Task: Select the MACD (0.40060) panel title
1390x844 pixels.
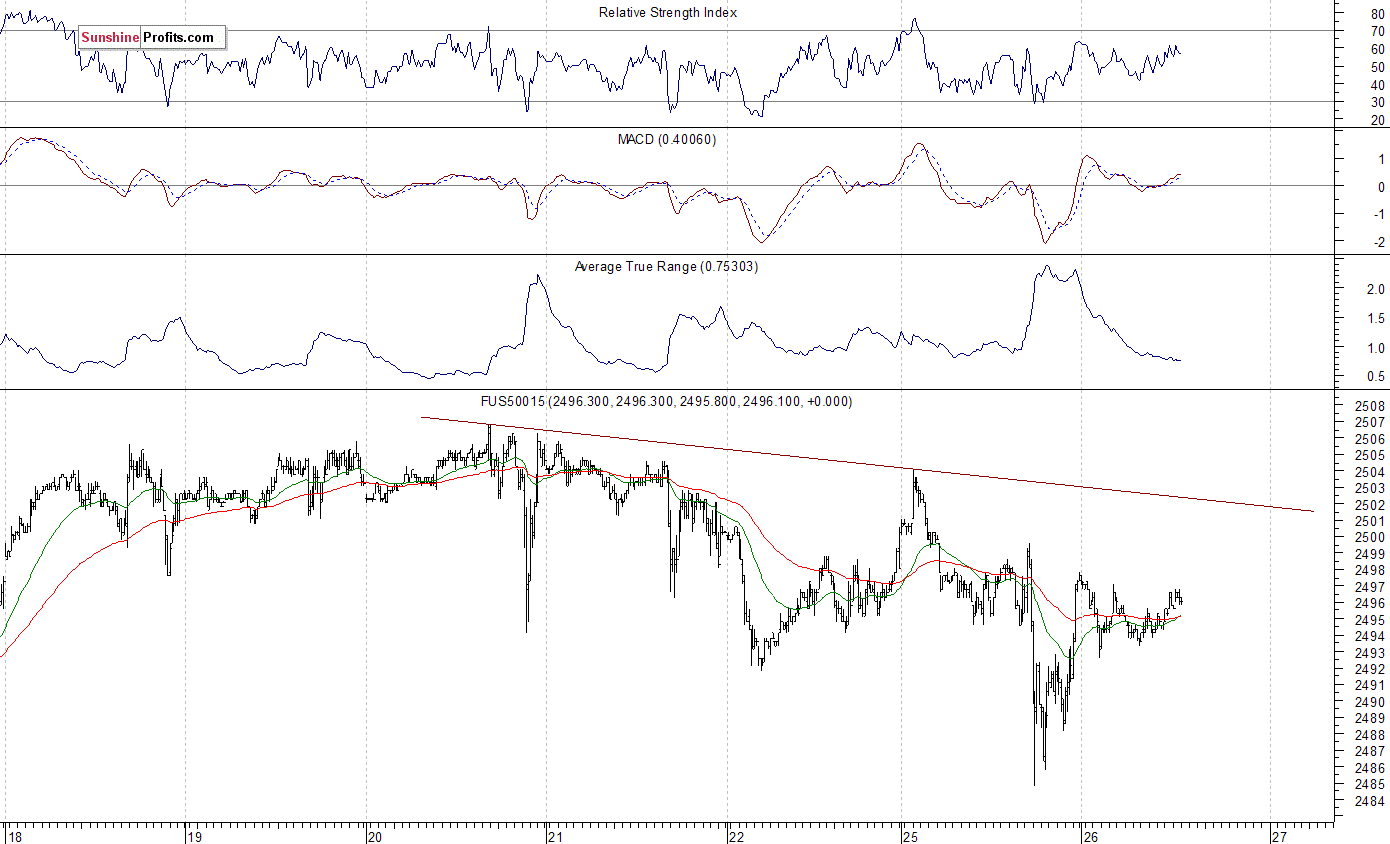Action: [x=666, y=140]
